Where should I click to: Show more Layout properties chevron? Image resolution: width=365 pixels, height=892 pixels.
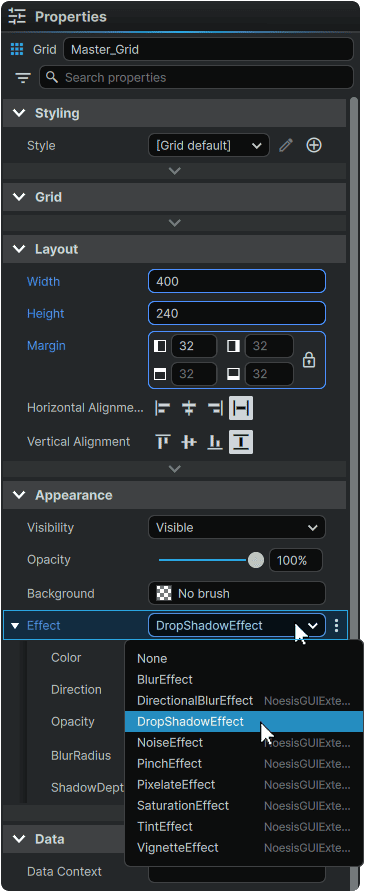click(175, 469)
